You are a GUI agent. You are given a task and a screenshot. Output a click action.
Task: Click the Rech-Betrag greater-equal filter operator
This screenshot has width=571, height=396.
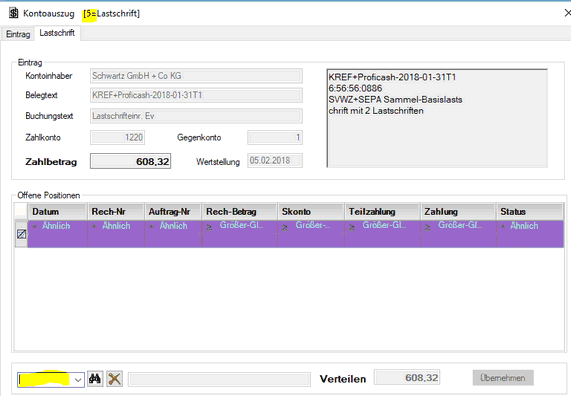click(x=209, y=227)
